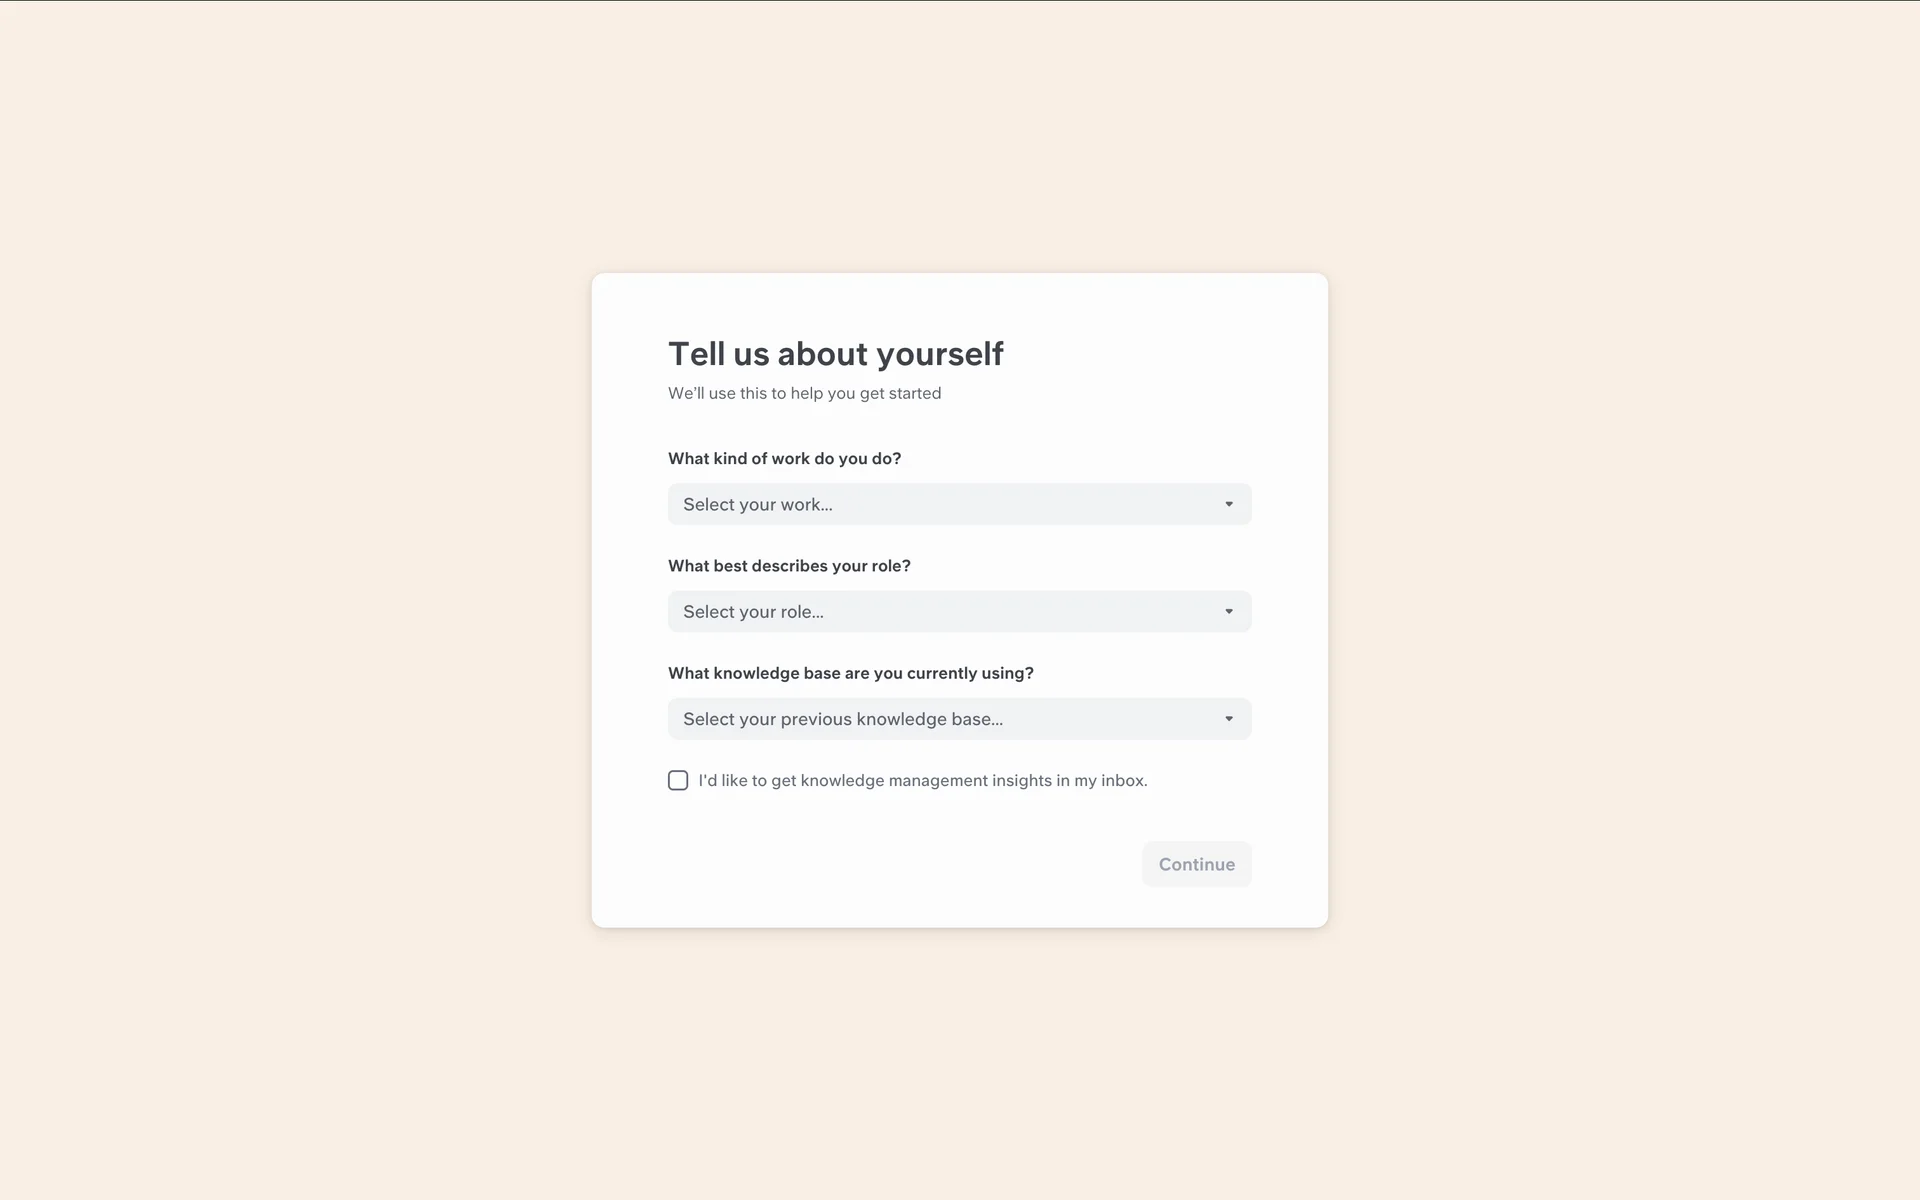Enable the knowledge management insights checkbox
1920x1200 pixels.
[678, 780]
